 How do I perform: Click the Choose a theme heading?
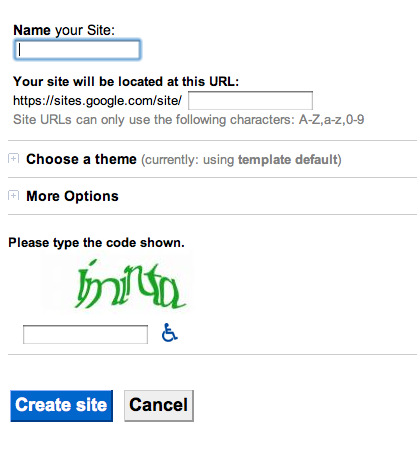pyautogui.click(x=81, y=159)
